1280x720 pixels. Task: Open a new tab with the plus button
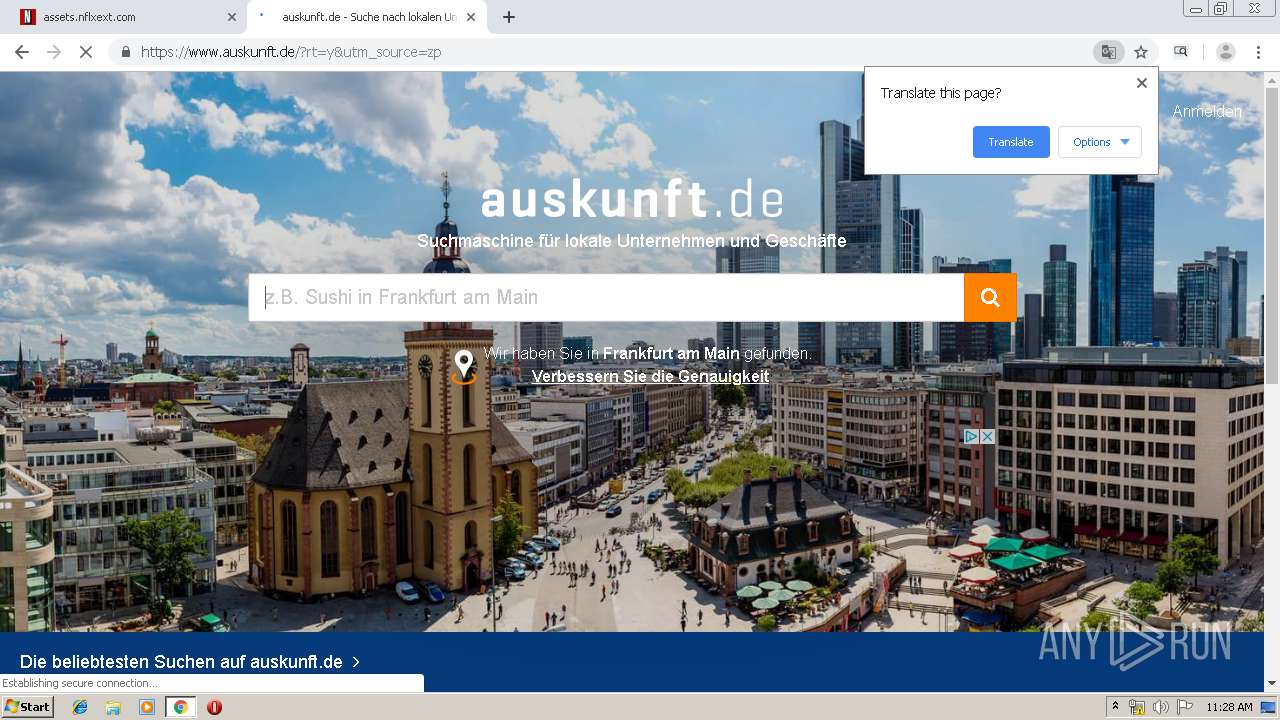(x=509, y=17)
